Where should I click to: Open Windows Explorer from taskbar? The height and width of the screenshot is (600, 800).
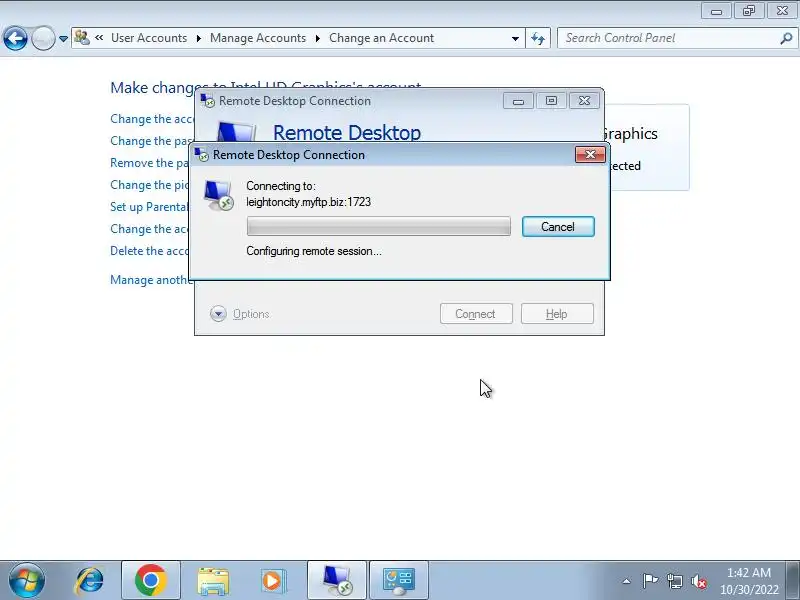pos(213,580)
